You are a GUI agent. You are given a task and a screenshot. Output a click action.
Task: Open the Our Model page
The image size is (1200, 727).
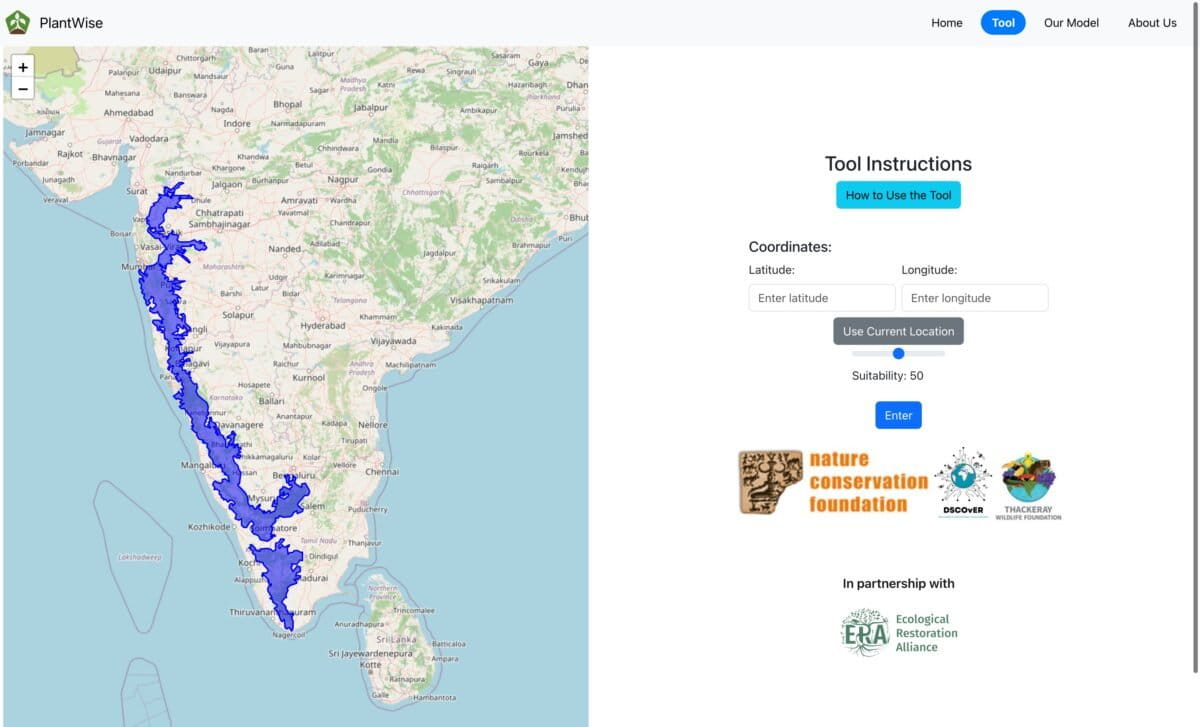click(1071, 23)
